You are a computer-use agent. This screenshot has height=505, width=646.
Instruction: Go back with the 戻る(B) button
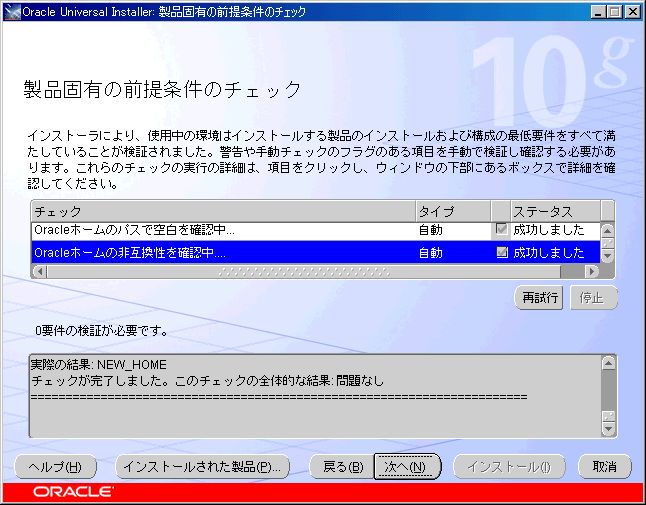(x=342, y=466)
